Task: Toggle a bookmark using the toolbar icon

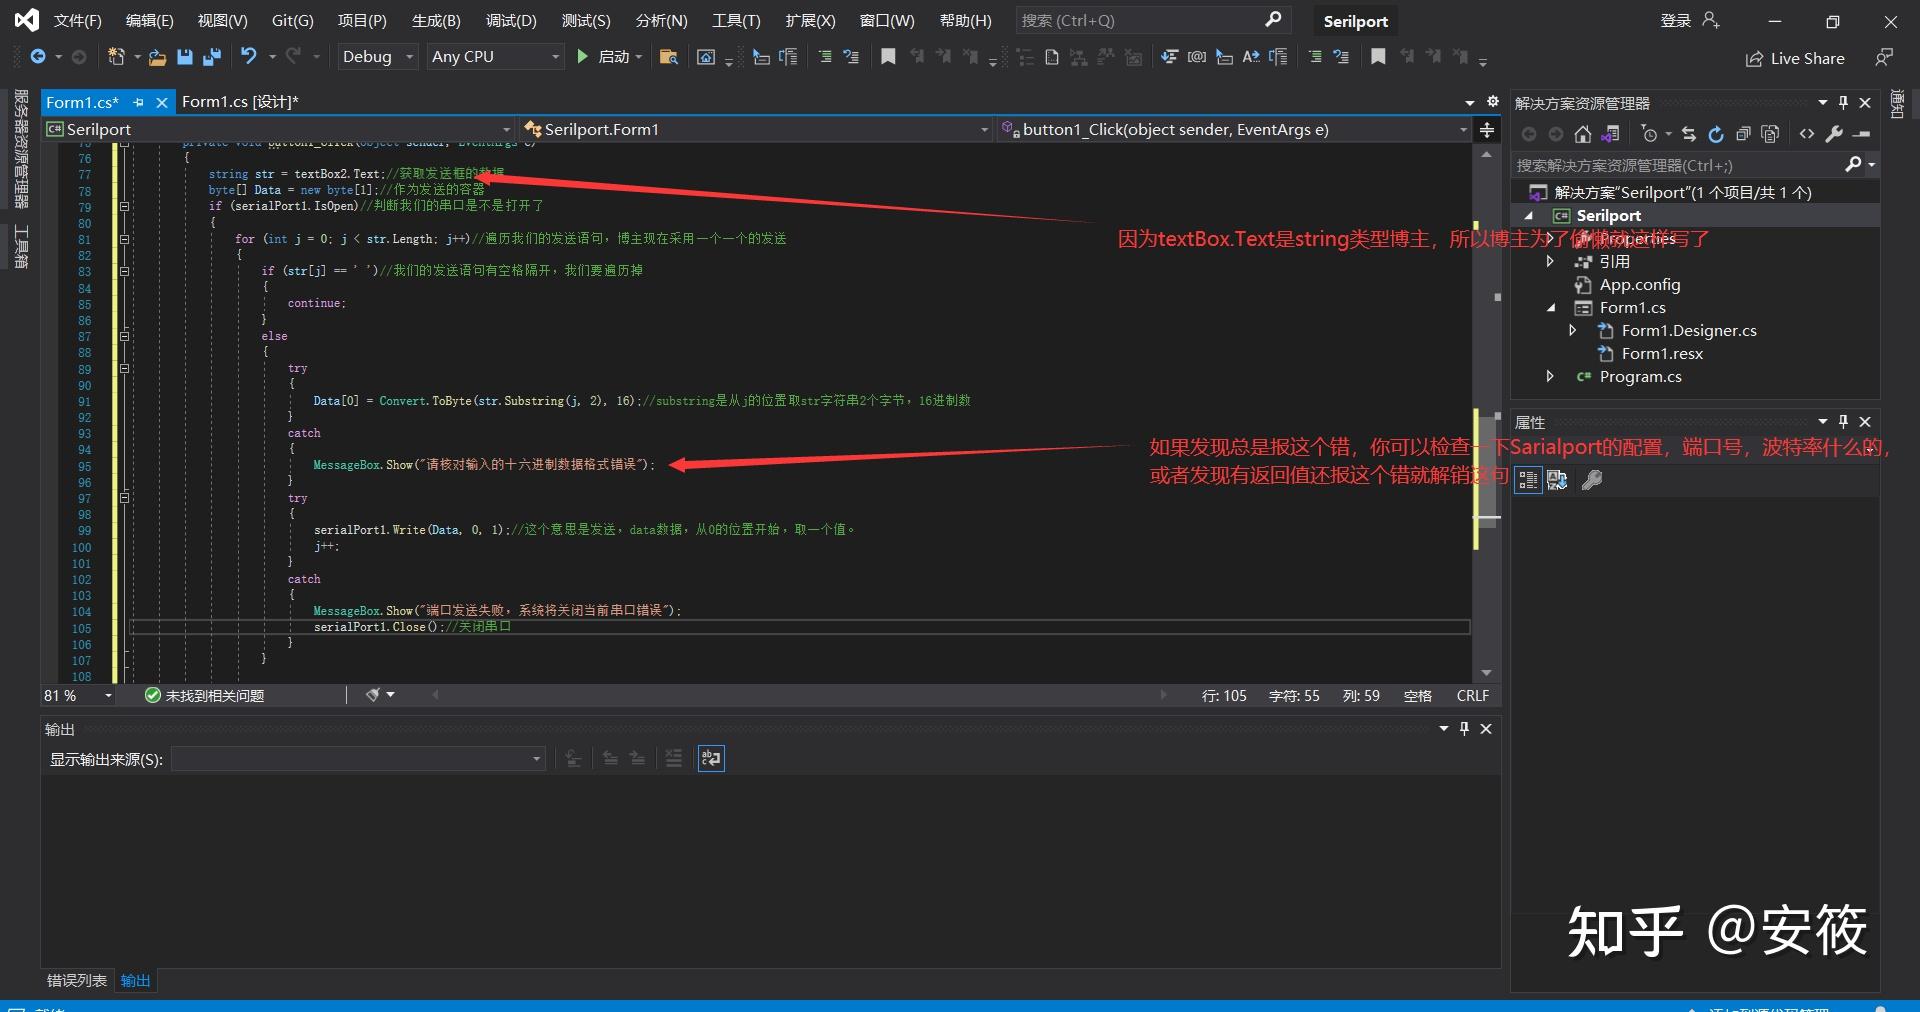Action: (x=888, y=57)
